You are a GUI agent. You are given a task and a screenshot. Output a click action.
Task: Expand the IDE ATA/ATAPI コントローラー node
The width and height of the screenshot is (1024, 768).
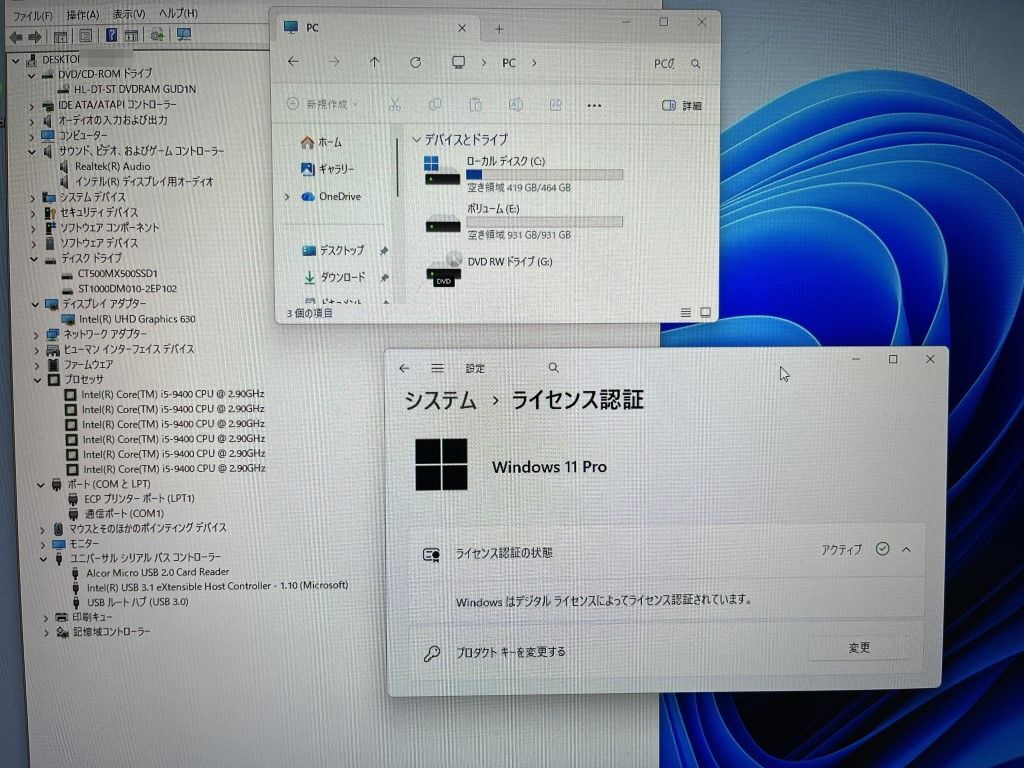(32, 106)
